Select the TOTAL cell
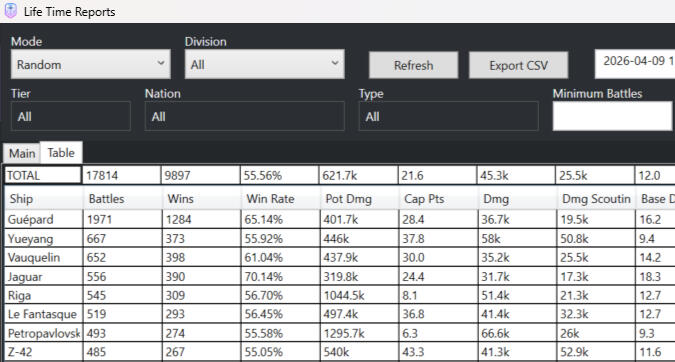Image resolution: width=675 pixels, height=362 pixels. pyautogui.click(x=43, y=175)
